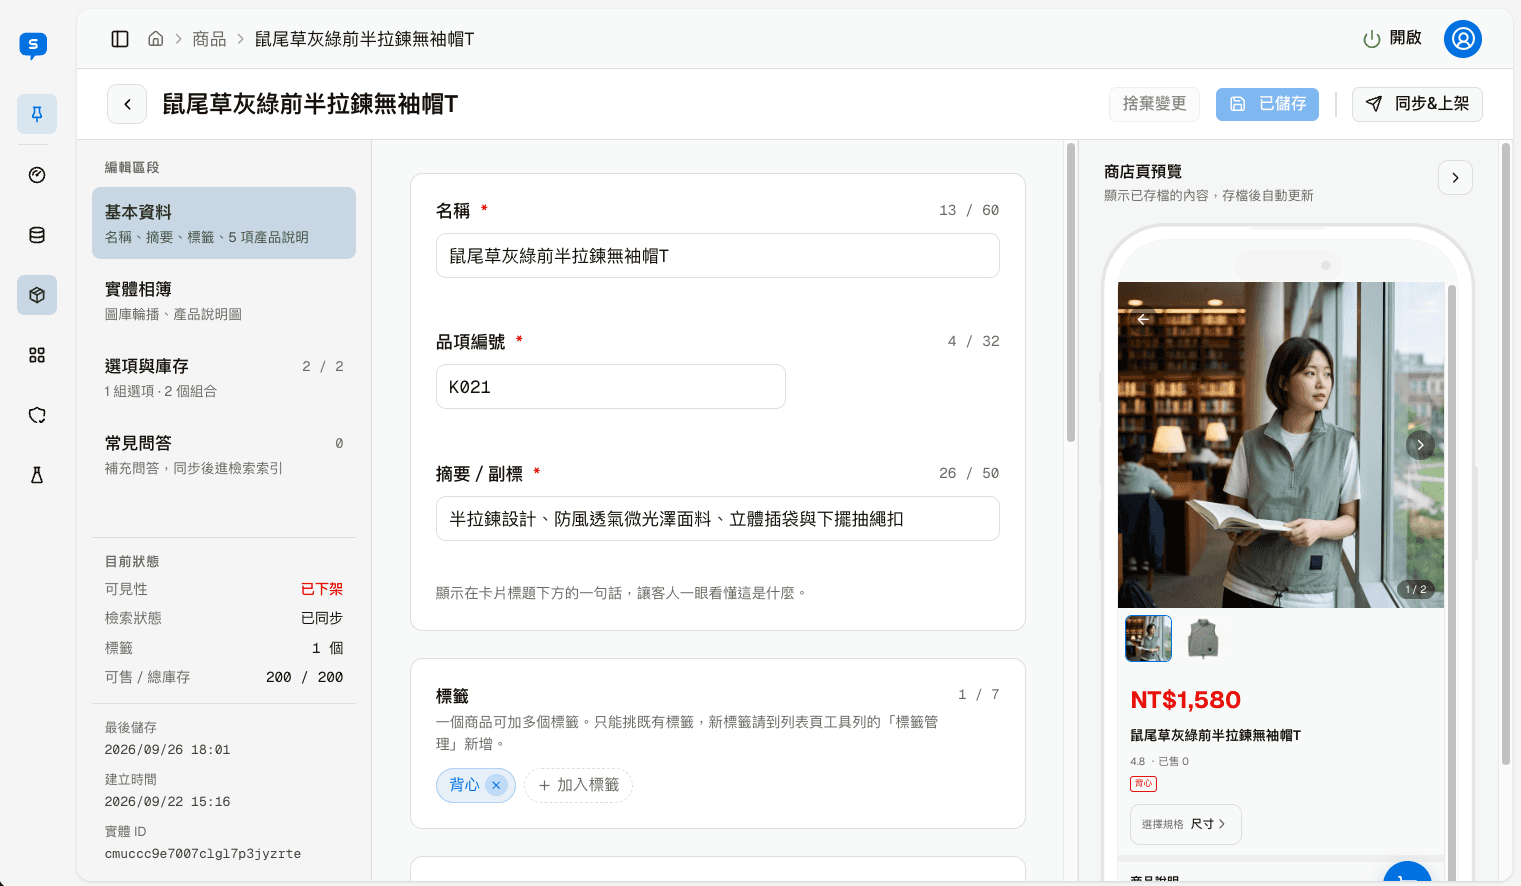
Task: Remove the 背心 tag with its x icon
Action: 496,785
